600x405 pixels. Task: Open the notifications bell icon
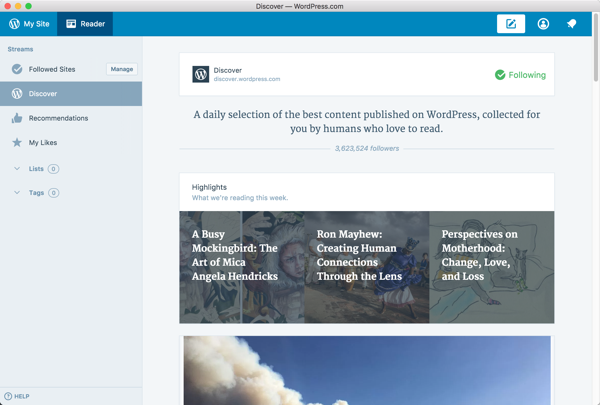[x=572, y=24]
